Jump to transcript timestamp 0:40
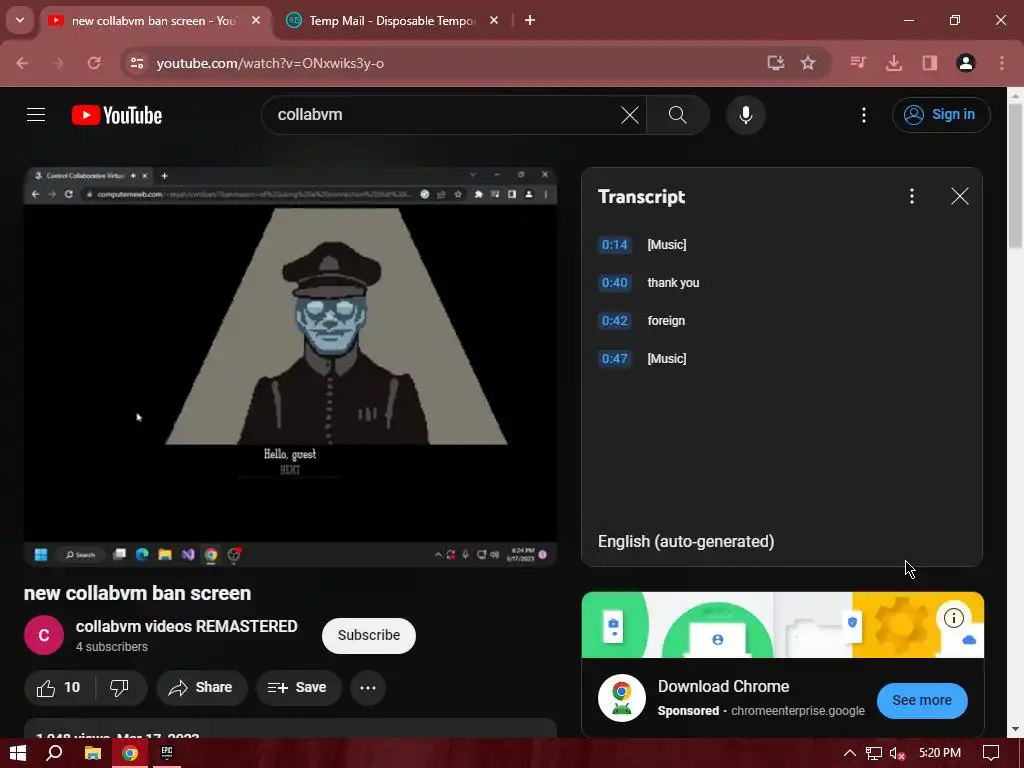1024x768 pixels. (614, 282)
